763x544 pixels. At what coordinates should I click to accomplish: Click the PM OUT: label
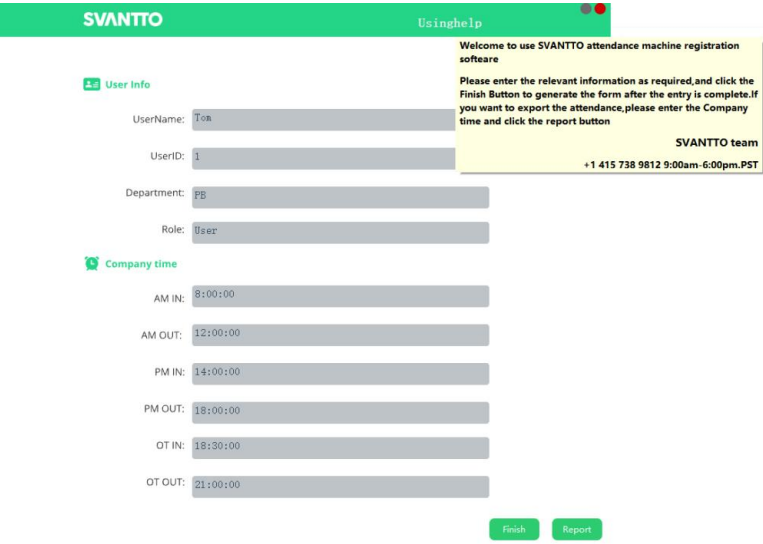[x=164, y=409]
